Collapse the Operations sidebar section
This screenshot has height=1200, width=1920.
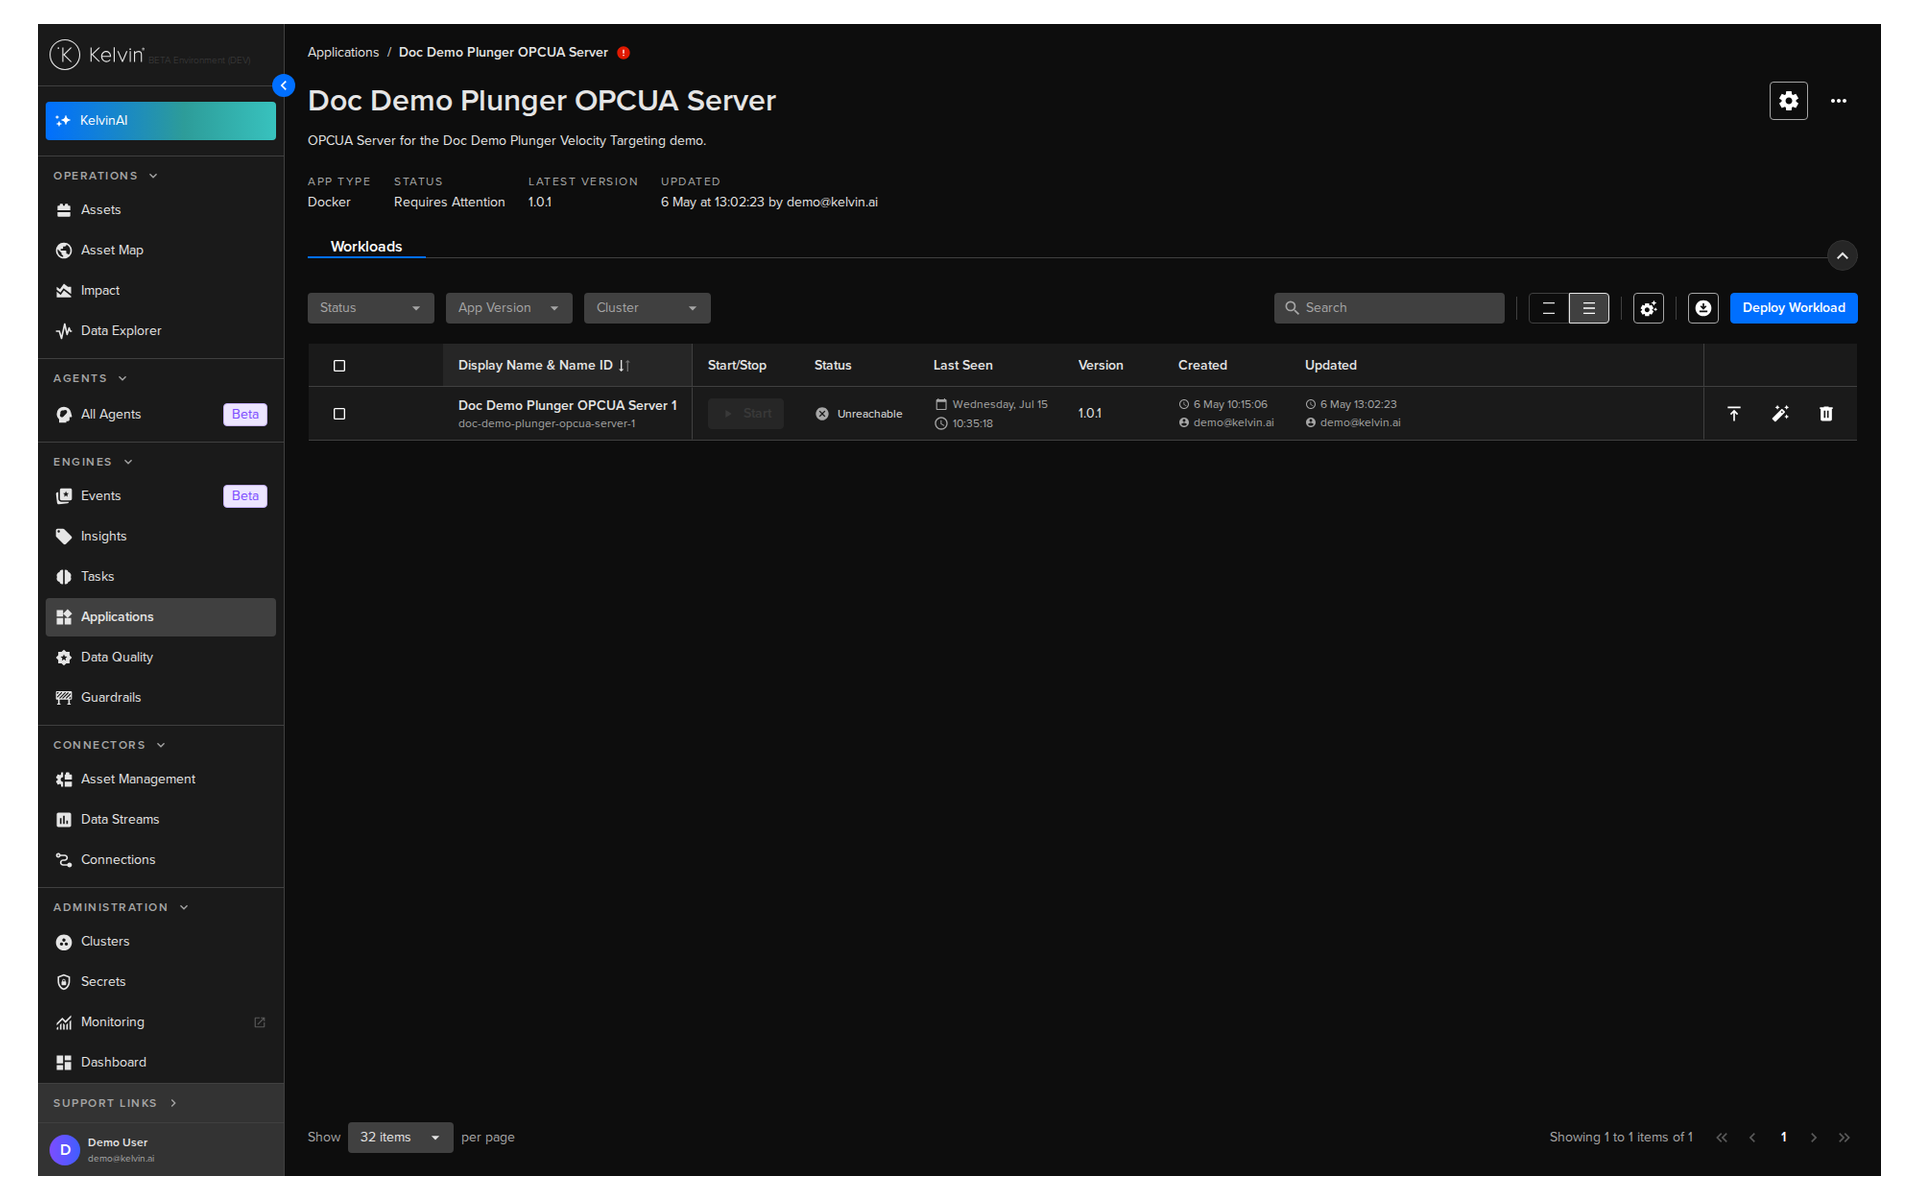point(105,176)
